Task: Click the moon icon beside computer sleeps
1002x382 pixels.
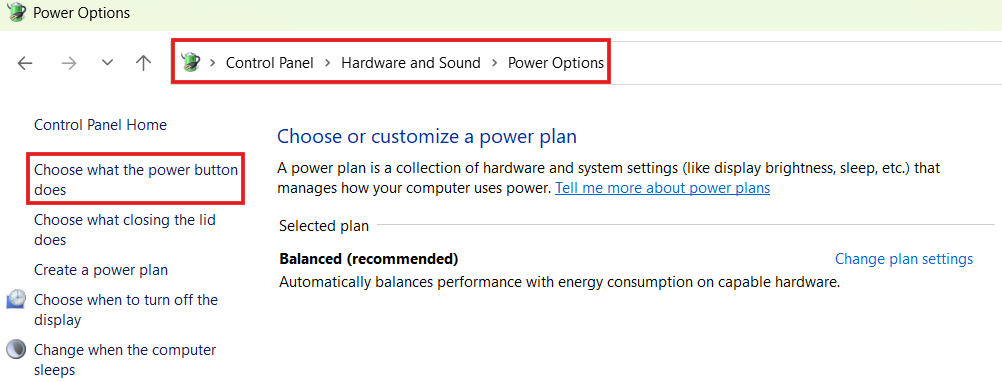Action: [x=16, y=349]
